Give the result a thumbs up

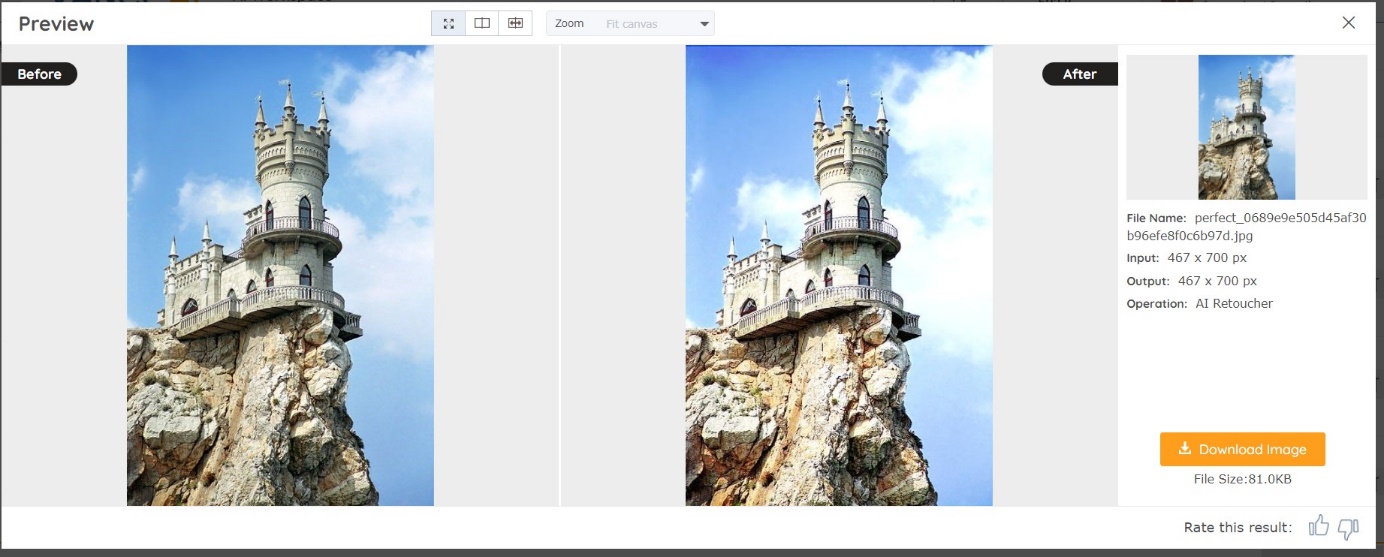pos(1318,527)
